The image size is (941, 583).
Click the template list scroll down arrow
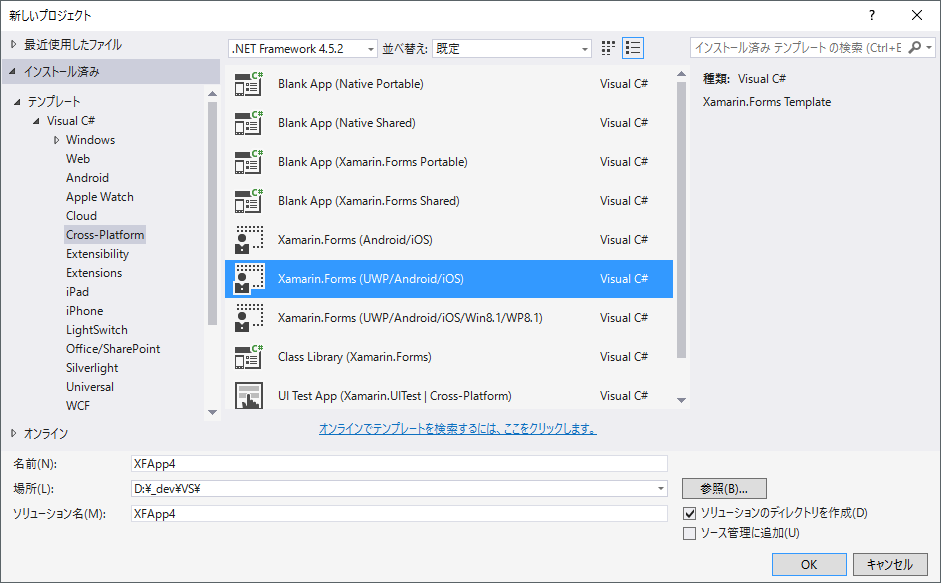681,400
